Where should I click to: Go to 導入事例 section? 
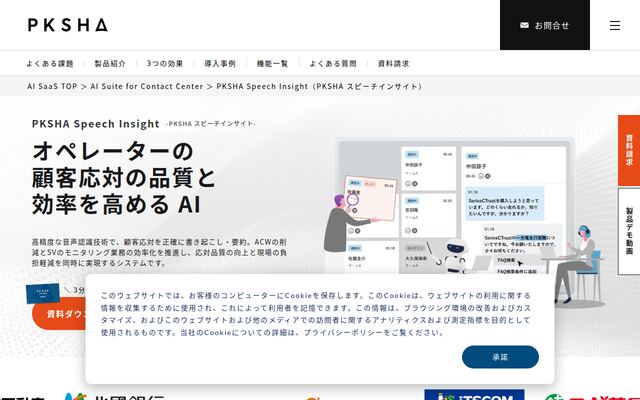click(220, 64)
